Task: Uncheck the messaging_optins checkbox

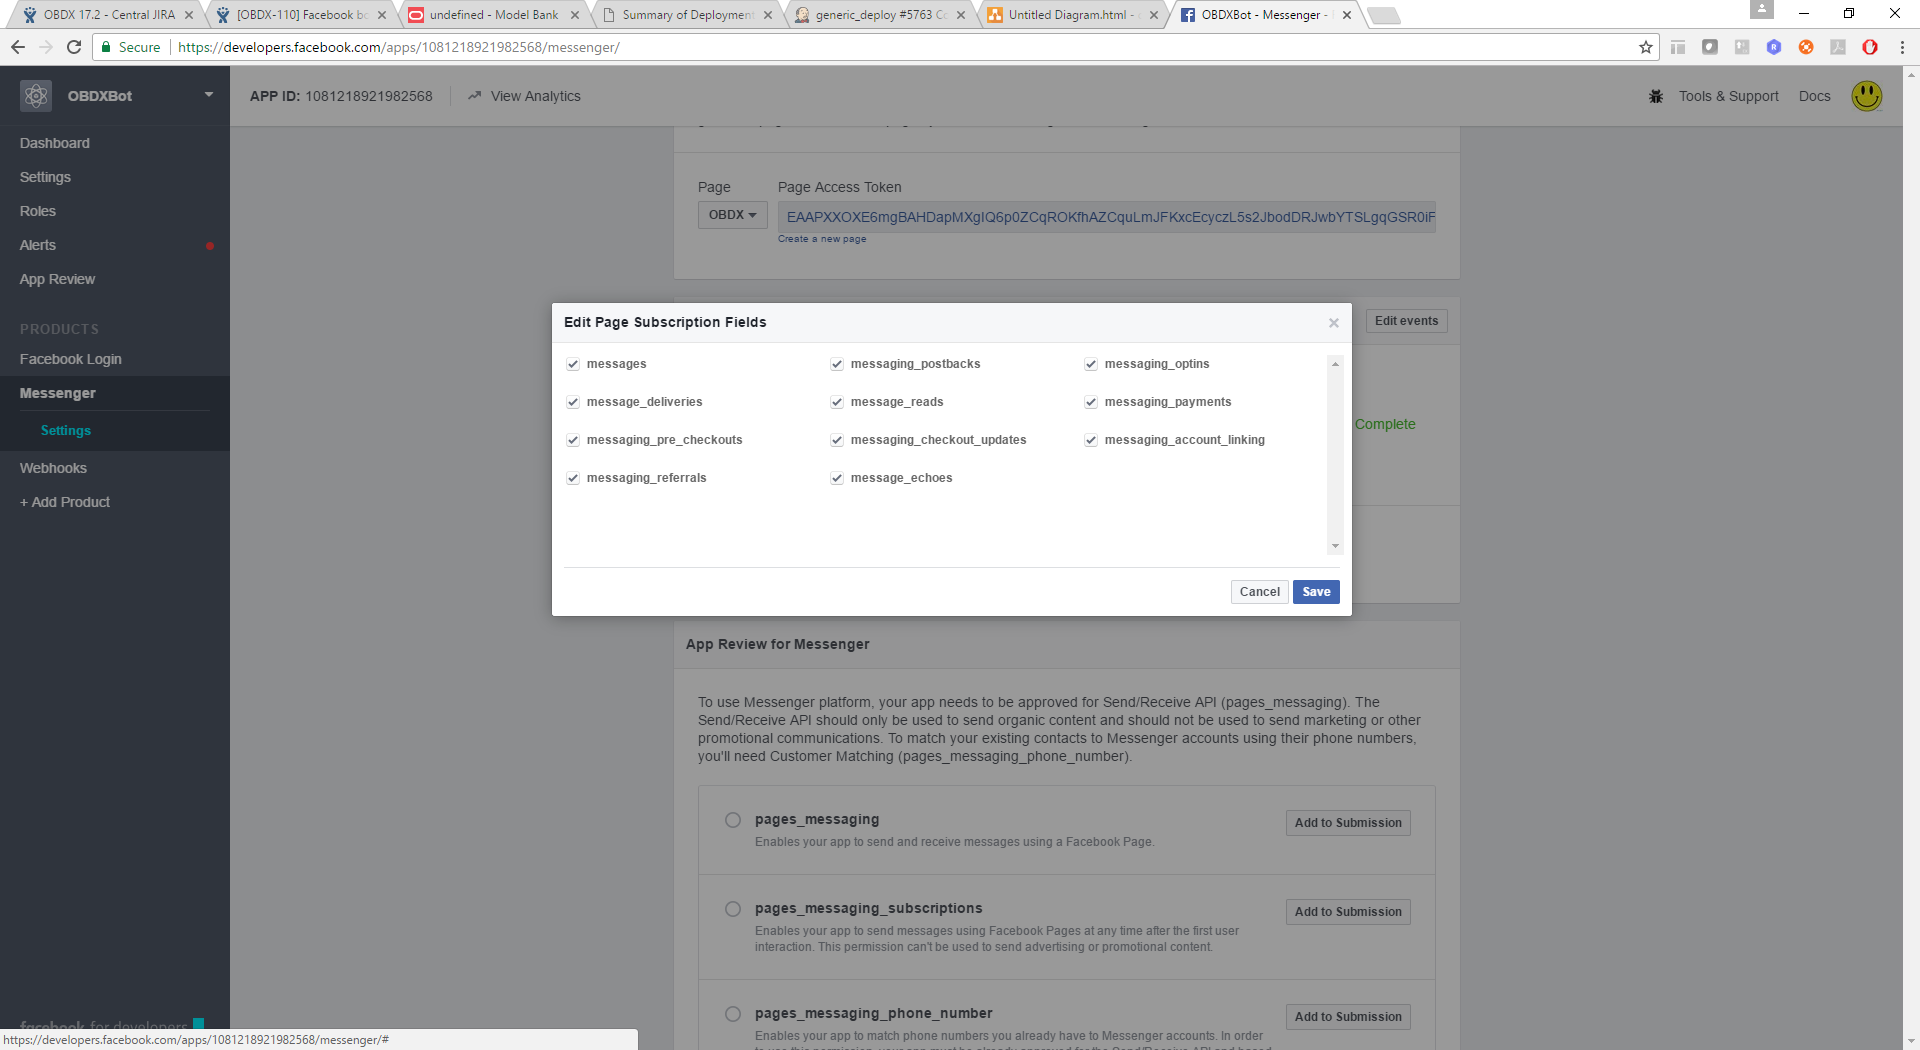Action: click(1091, 364)
